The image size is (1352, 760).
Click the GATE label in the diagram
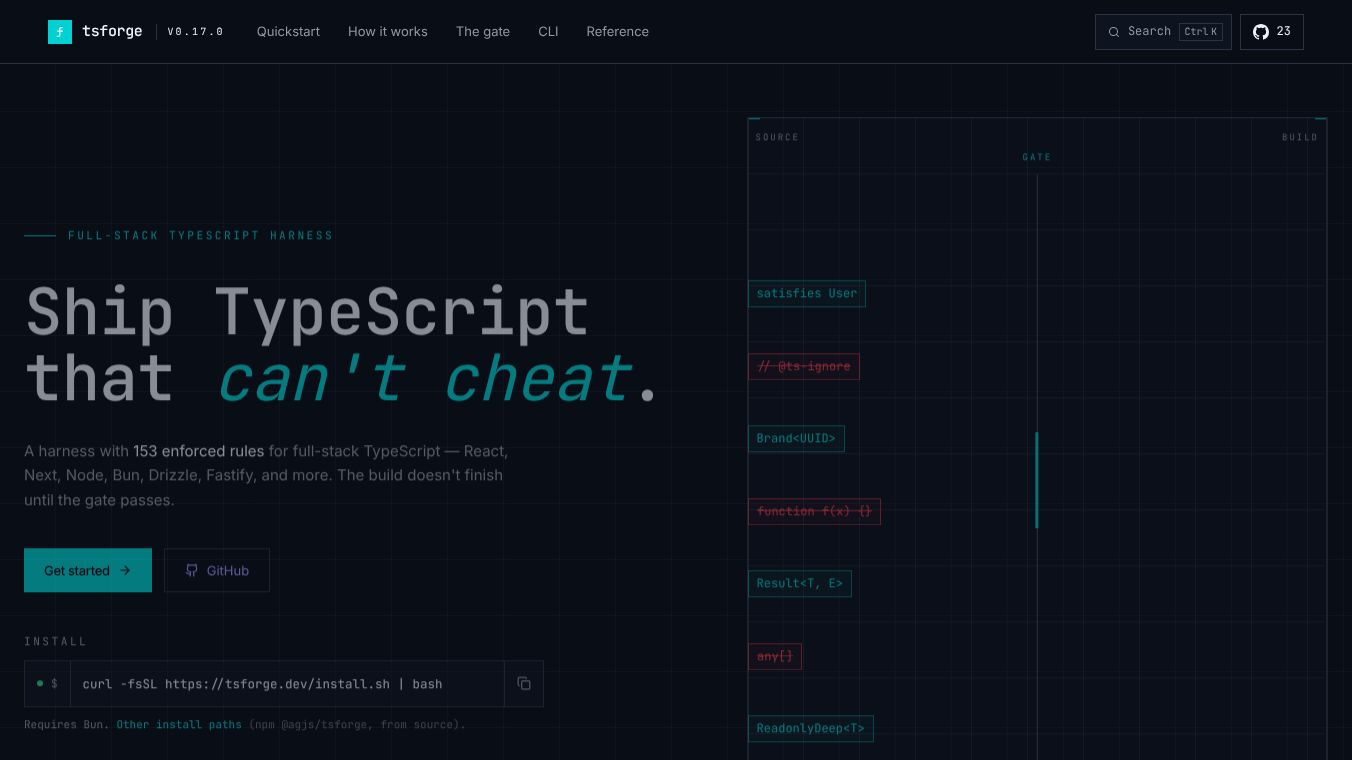[x=1037, y=157]
